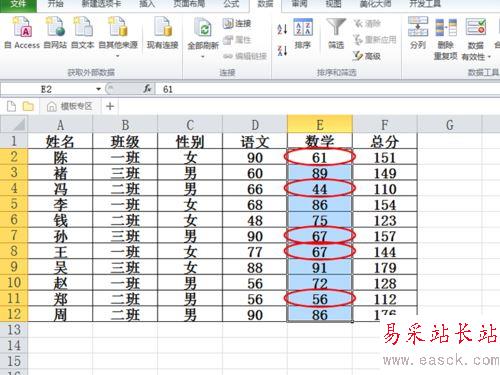Click cell D6 containing 48

pos(255,220)
